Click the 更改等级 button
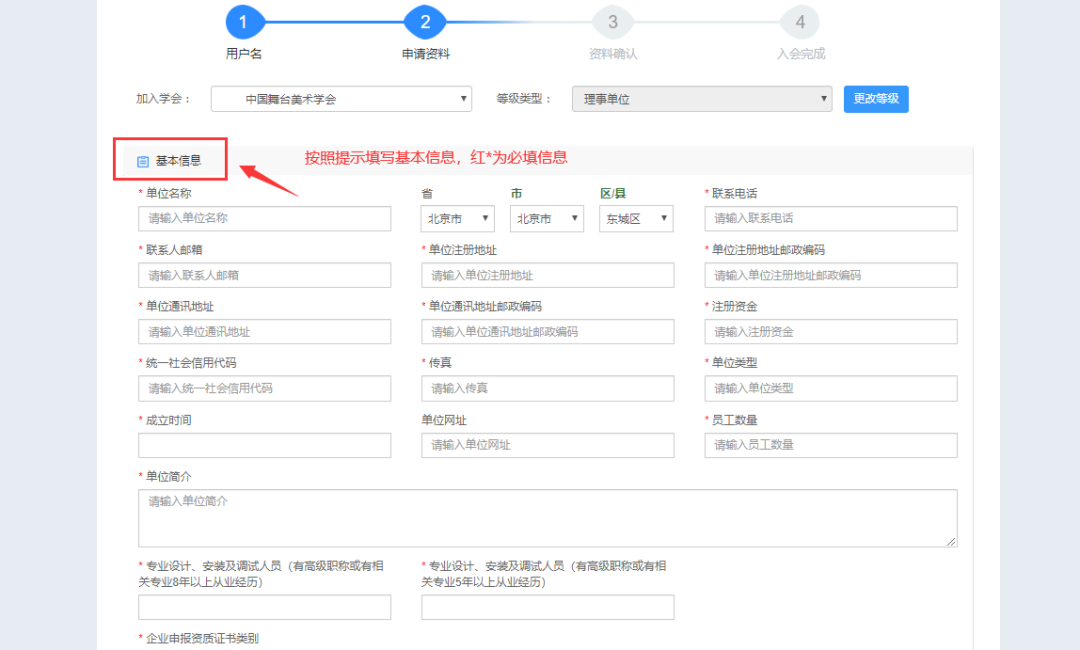Viewport: 1080px width, 650px height. (x=876, y=99)
